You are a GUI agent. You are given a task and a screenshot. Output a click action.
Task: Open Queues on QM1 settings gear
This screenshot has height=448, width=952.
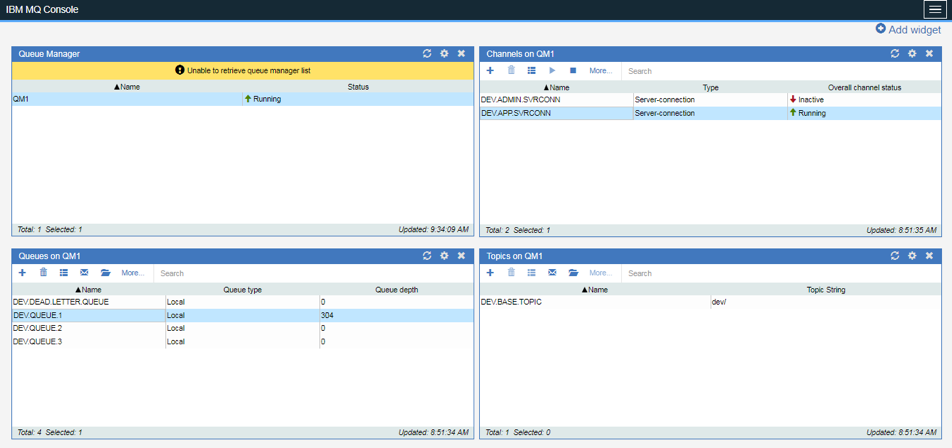click(x=444, y=256)
